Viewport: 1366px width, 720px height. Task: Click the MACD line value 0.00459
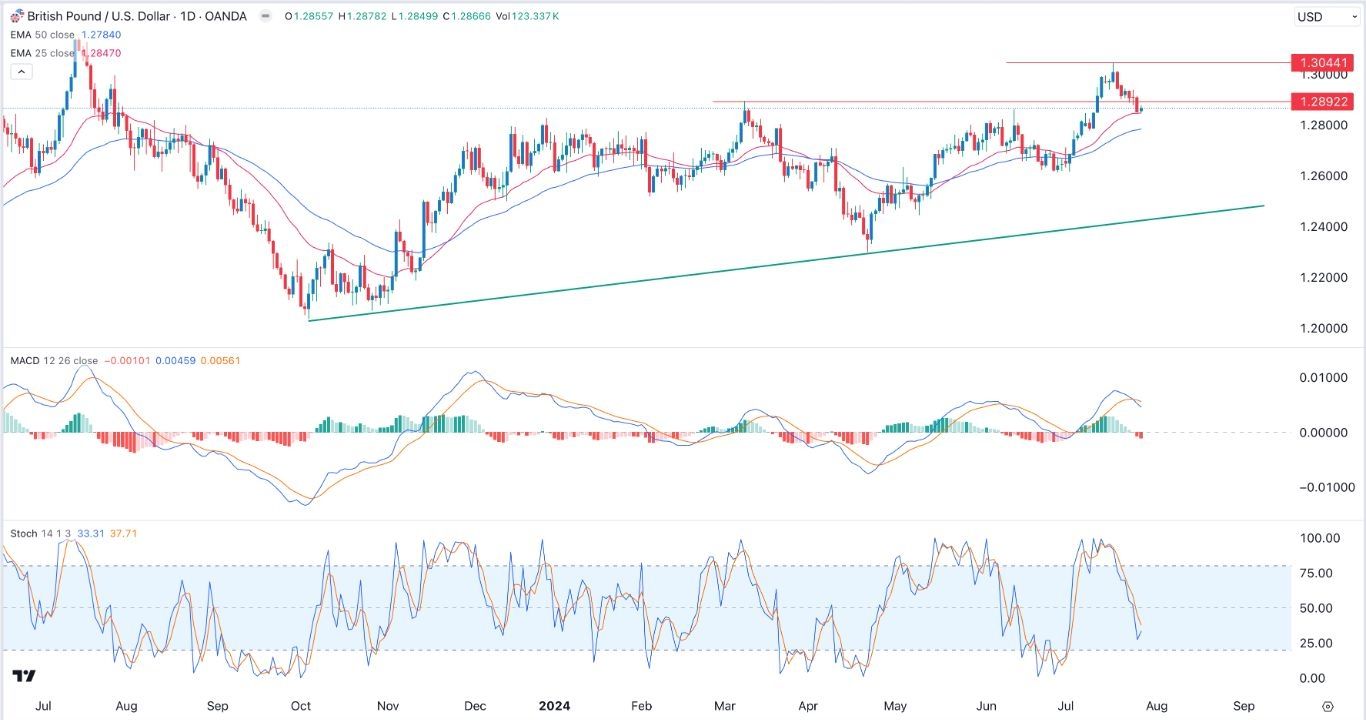(175, 360)
